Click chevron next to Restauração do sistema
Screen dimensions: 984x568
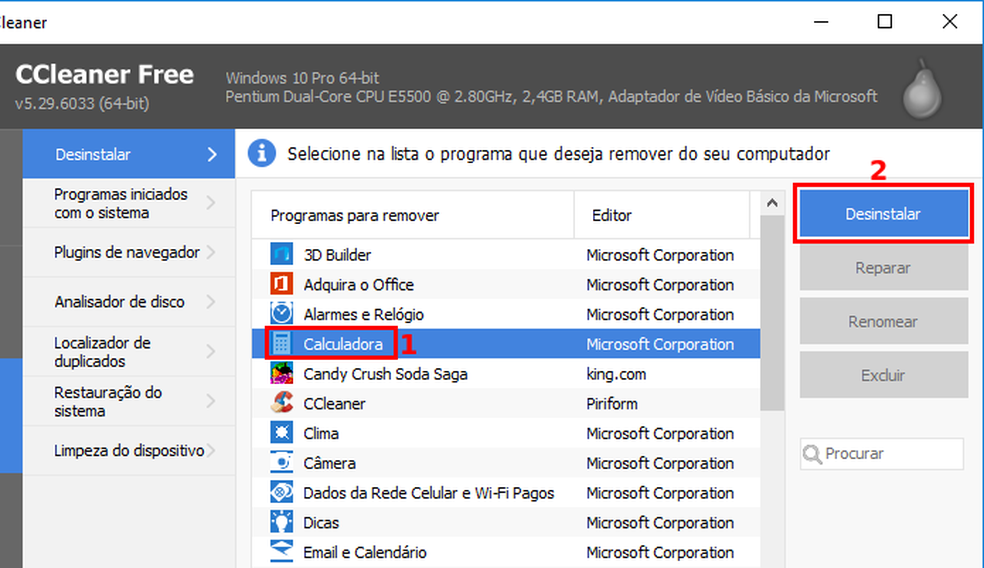click(x=211, y=401)
